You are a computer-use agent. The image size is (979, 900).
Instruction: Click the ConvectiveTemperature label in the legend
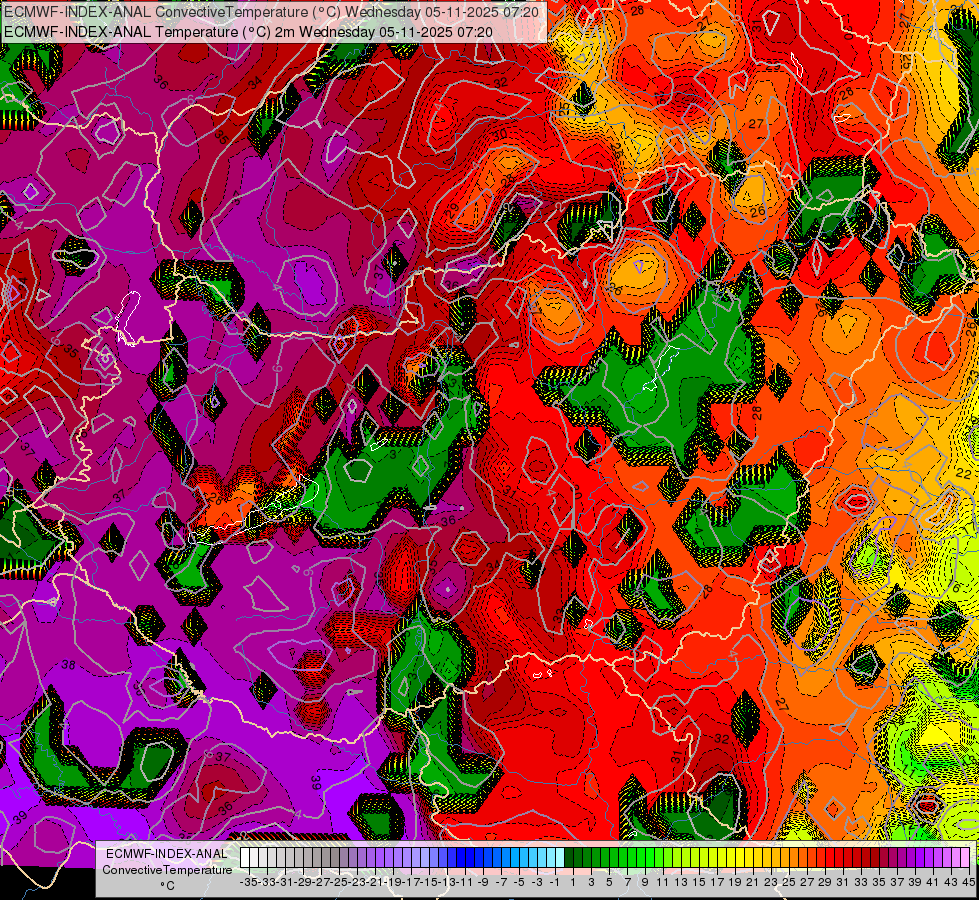[x=167, y=869]
